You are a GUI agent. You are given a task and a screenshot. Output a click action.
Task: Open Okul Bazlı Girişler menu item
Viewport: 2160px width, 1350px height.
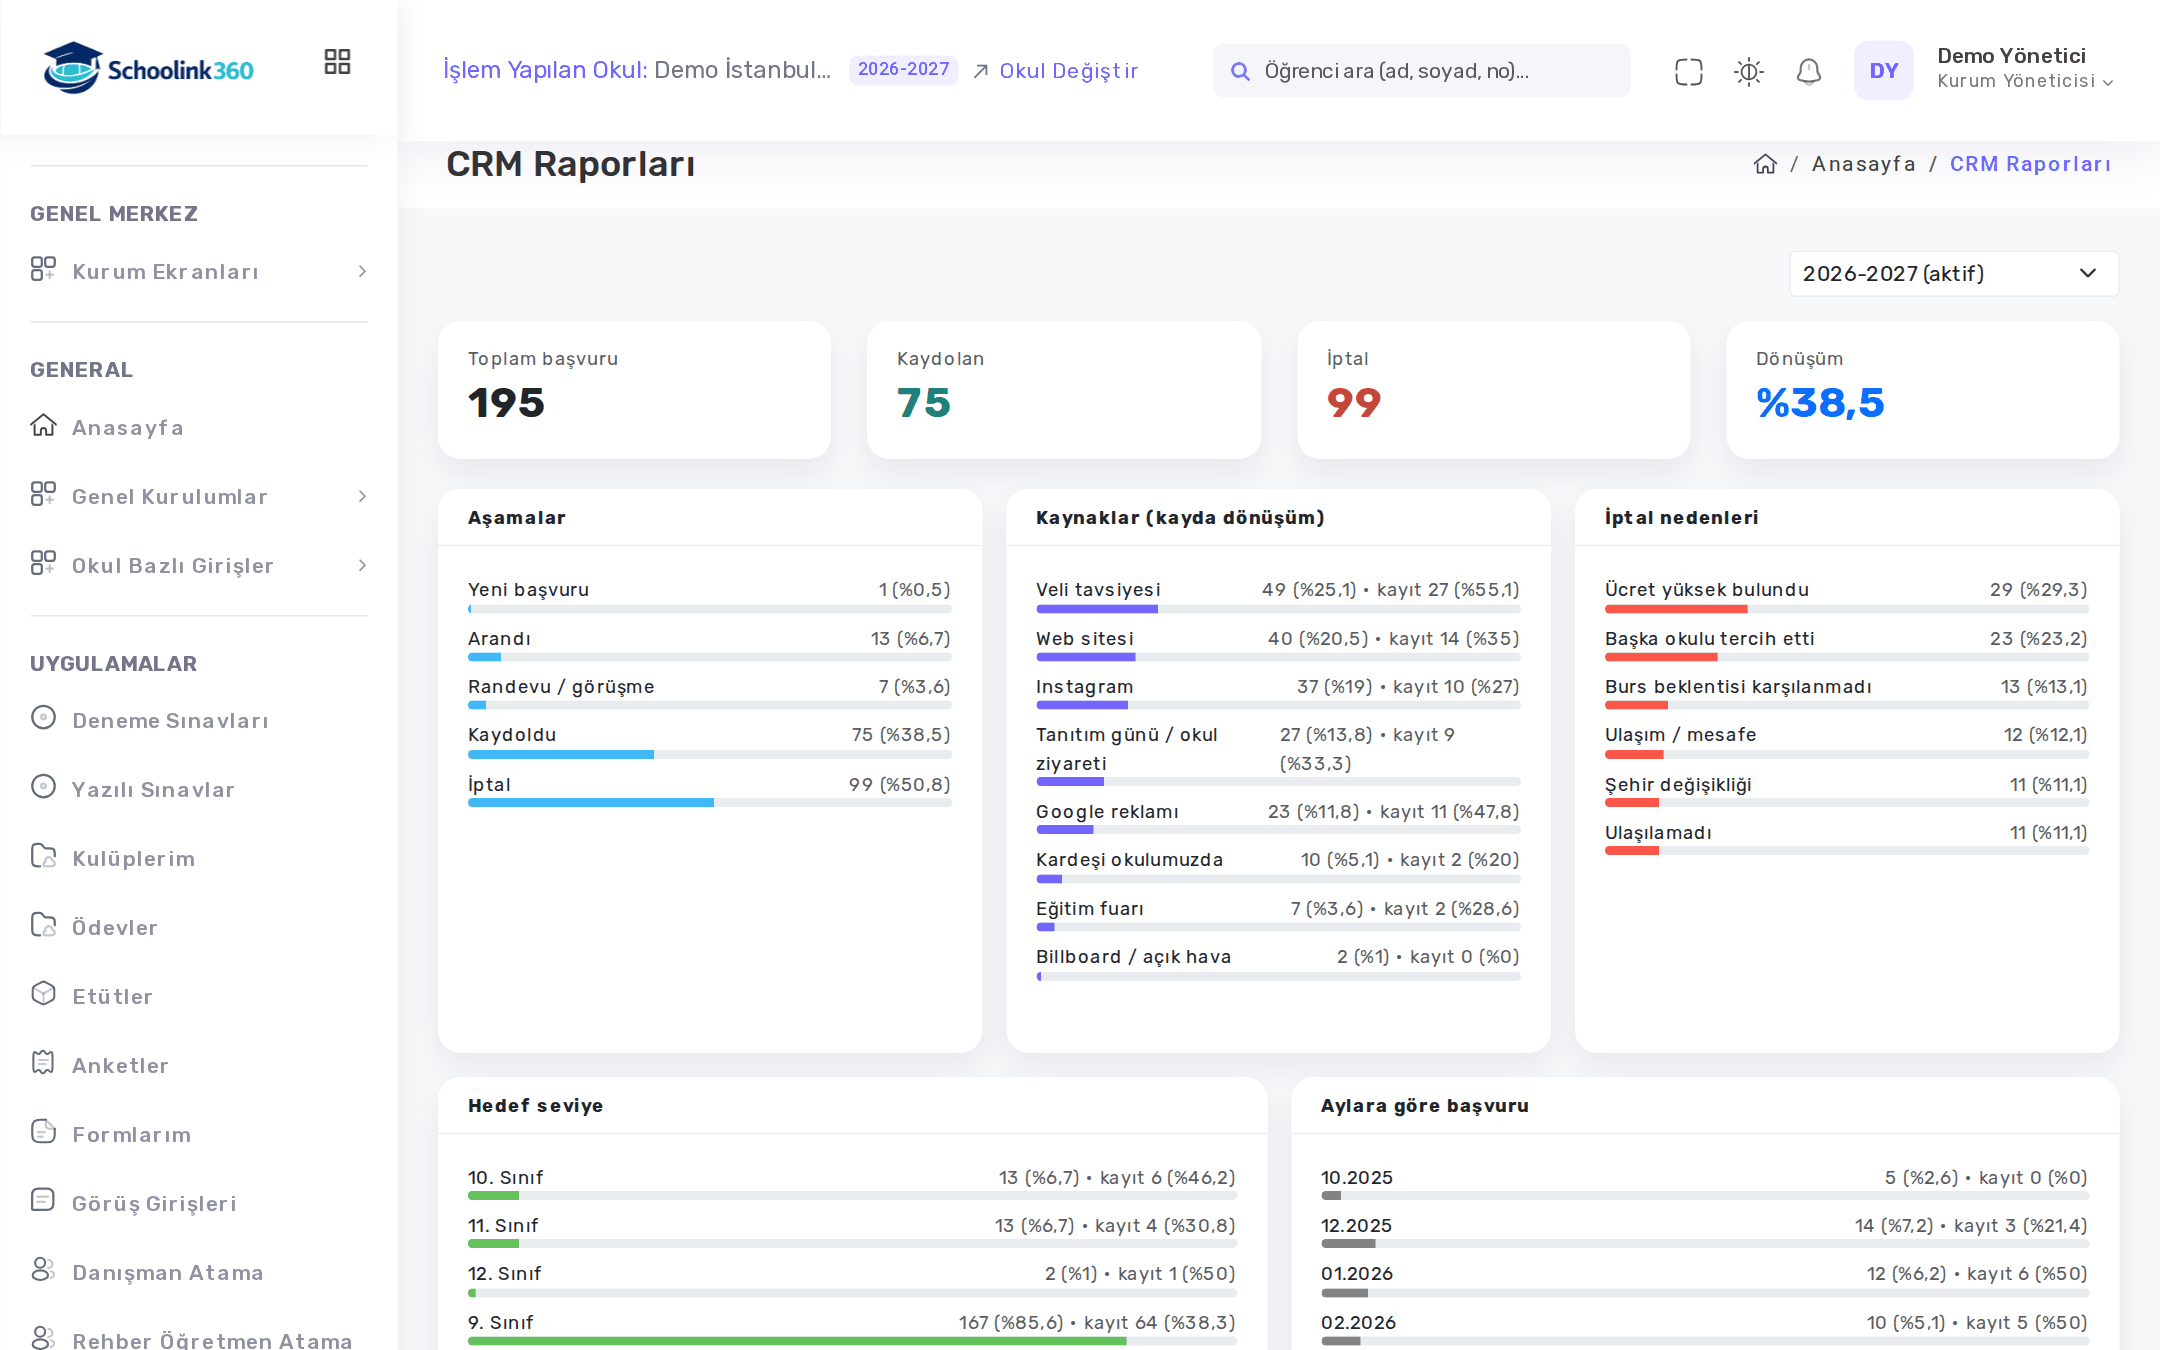pyautogui.click(x=199, y=566)
